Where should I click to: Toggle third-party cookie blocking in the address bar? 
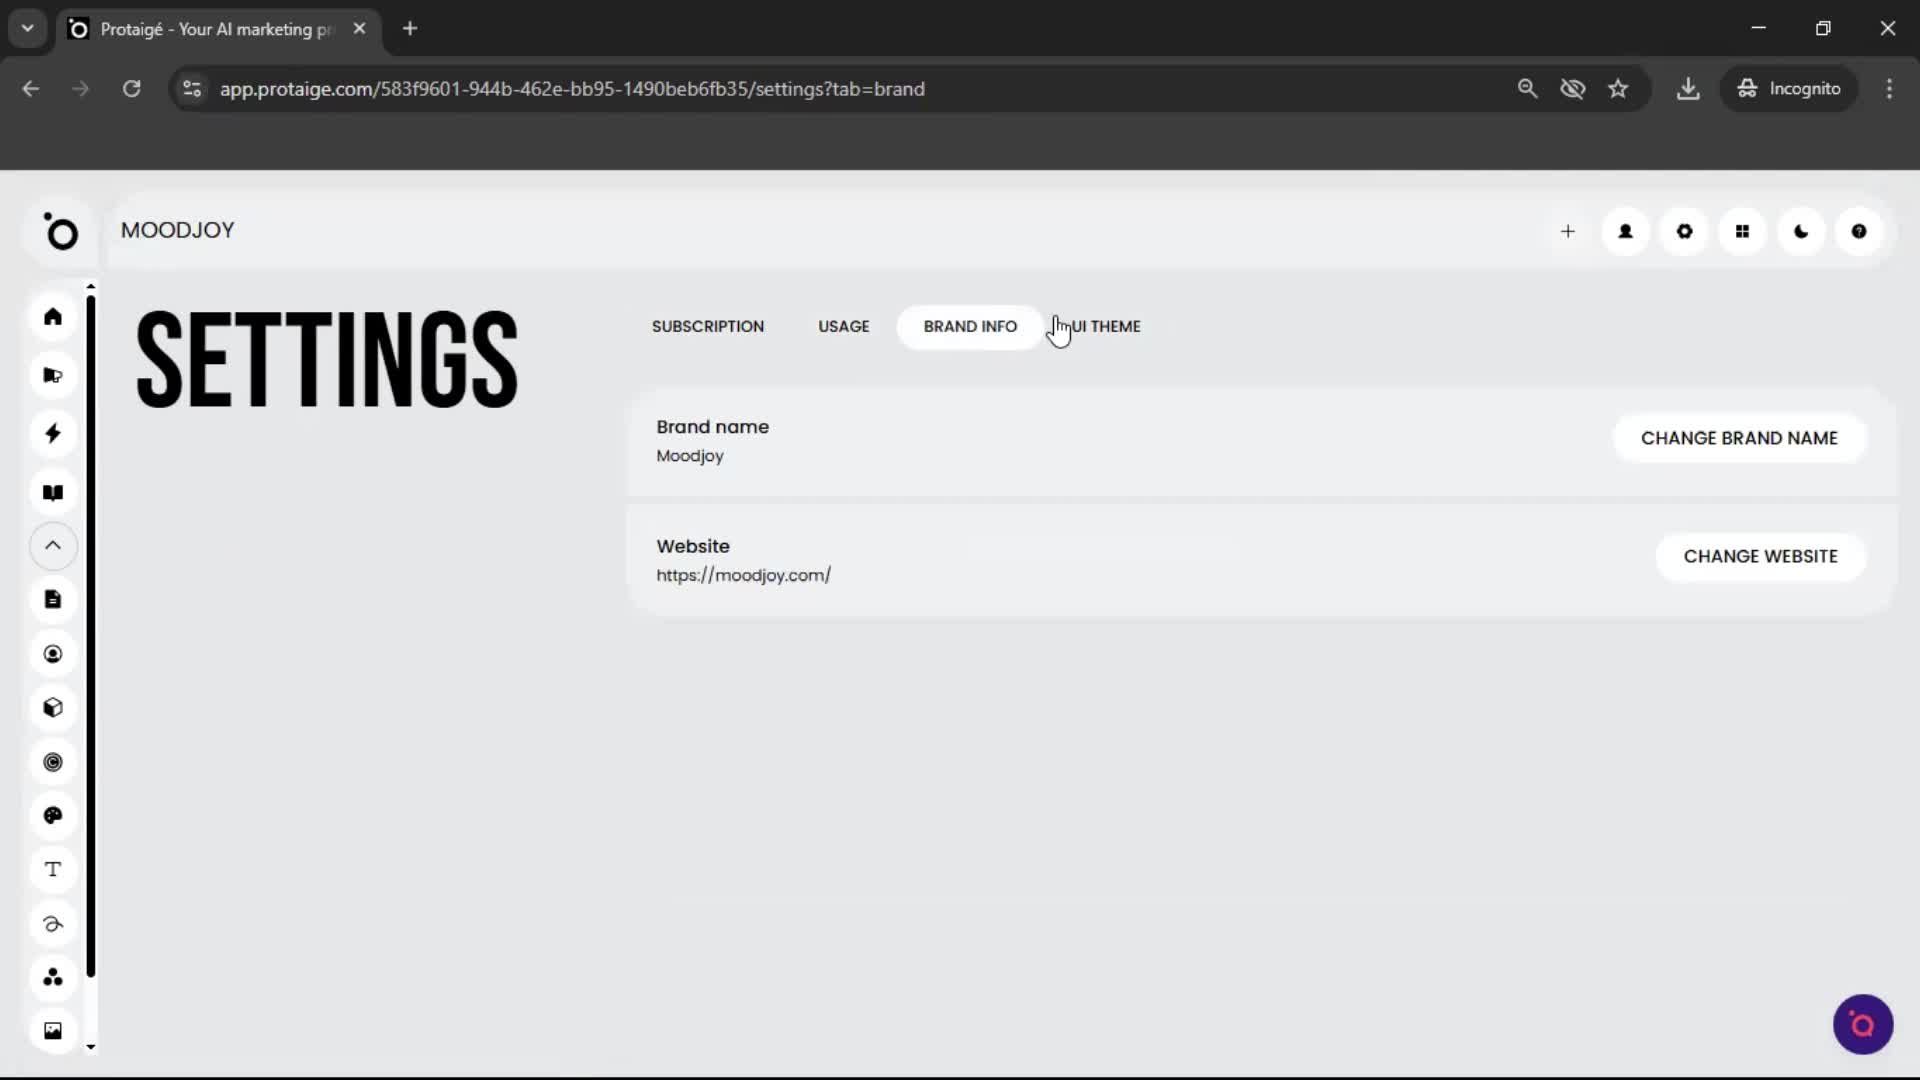tap(1573, 88)
